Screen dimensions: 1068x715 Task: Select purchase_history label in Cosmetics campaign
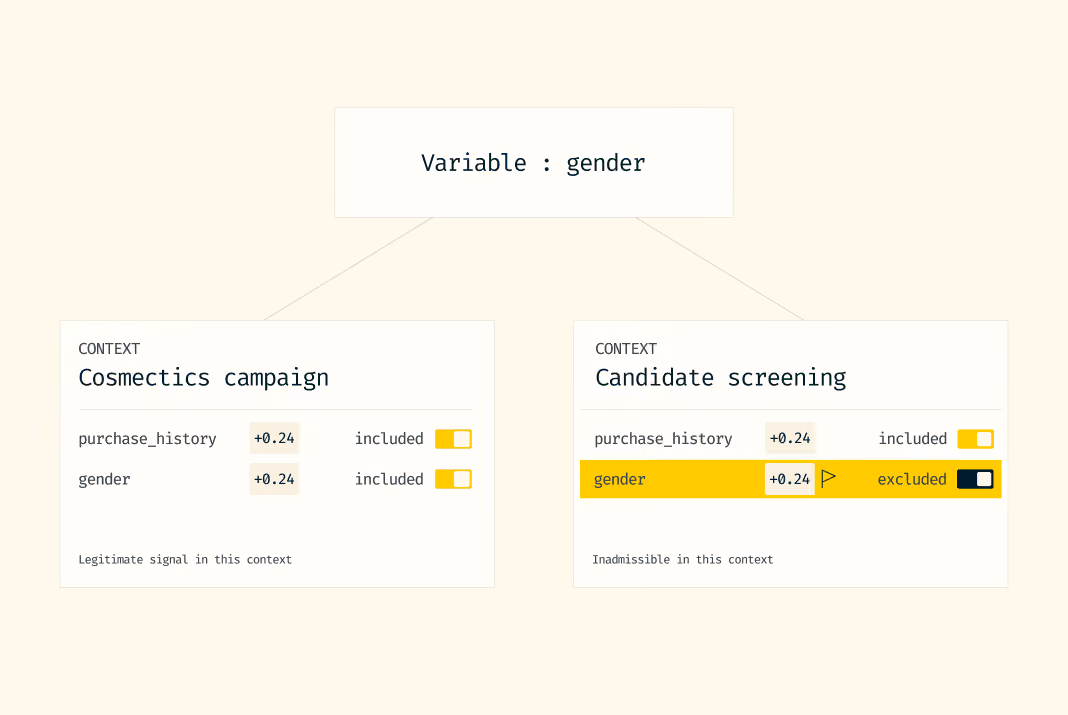(147, 439)
